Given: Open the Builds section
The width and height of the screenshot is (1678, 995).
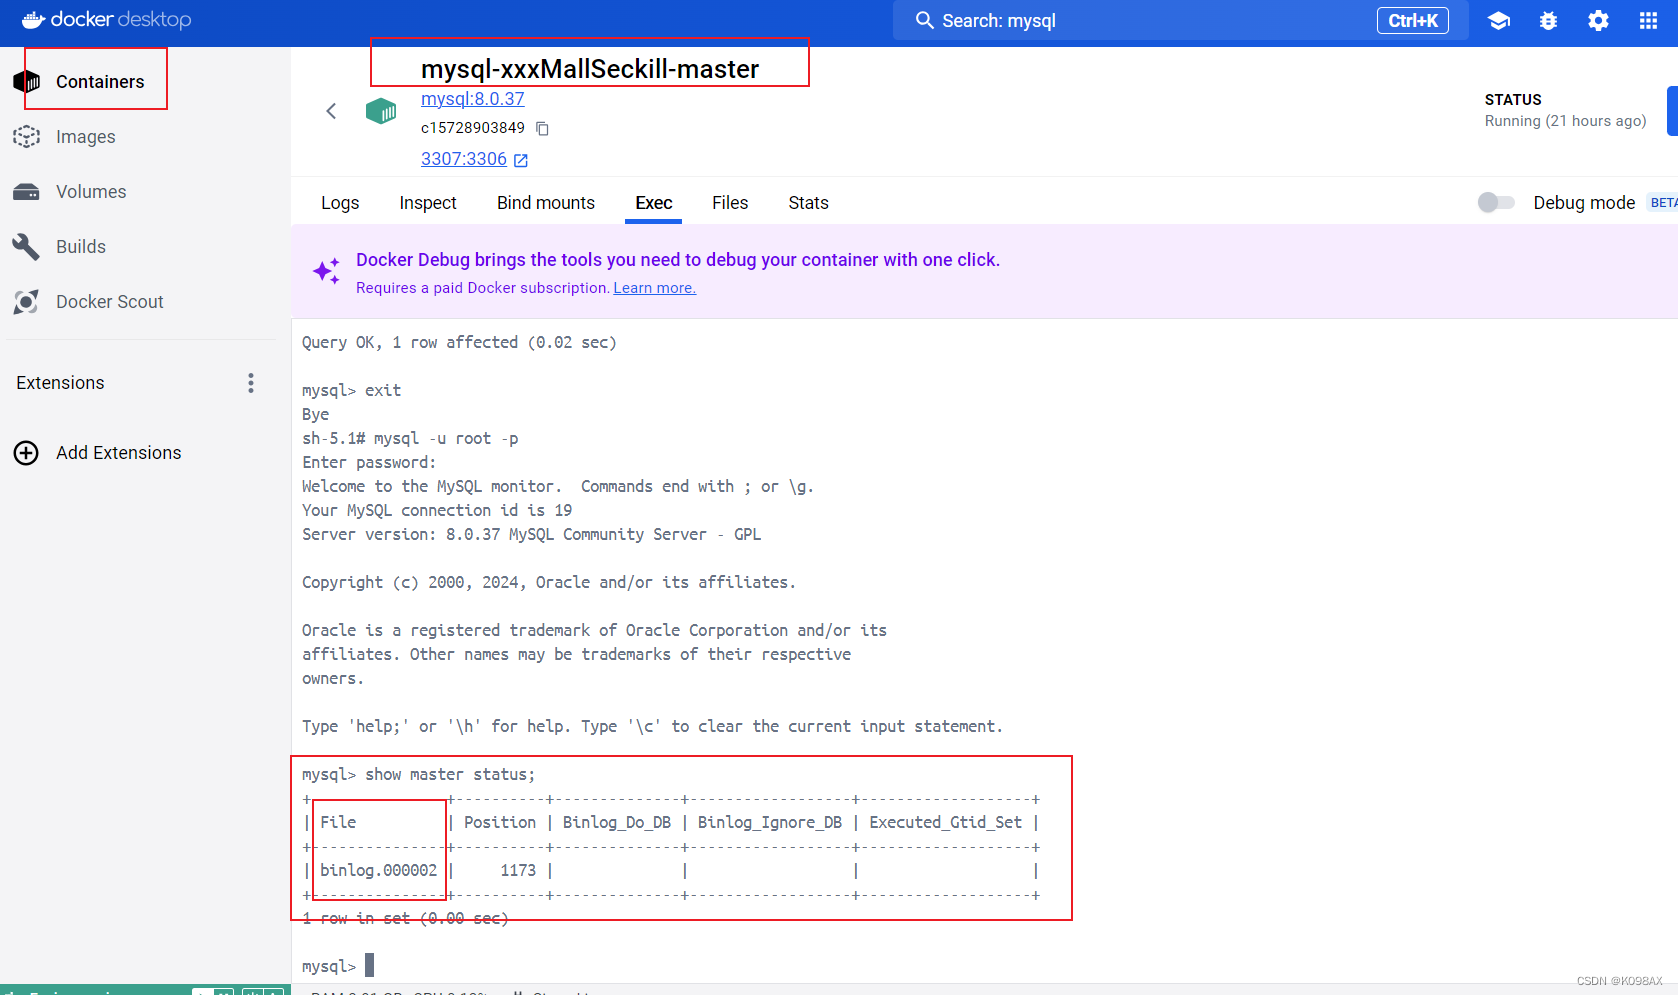Looking at the screenshot, I should [81, 247].
